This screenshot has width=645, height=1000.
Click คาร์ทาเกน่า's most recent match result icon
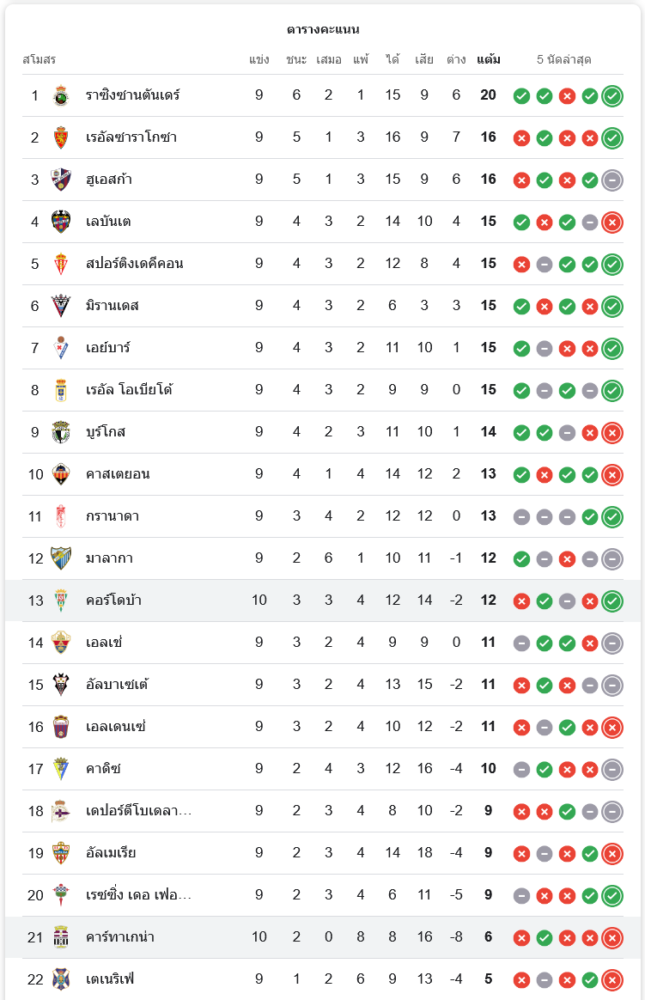pyautogui.click(x=613, y=937)
